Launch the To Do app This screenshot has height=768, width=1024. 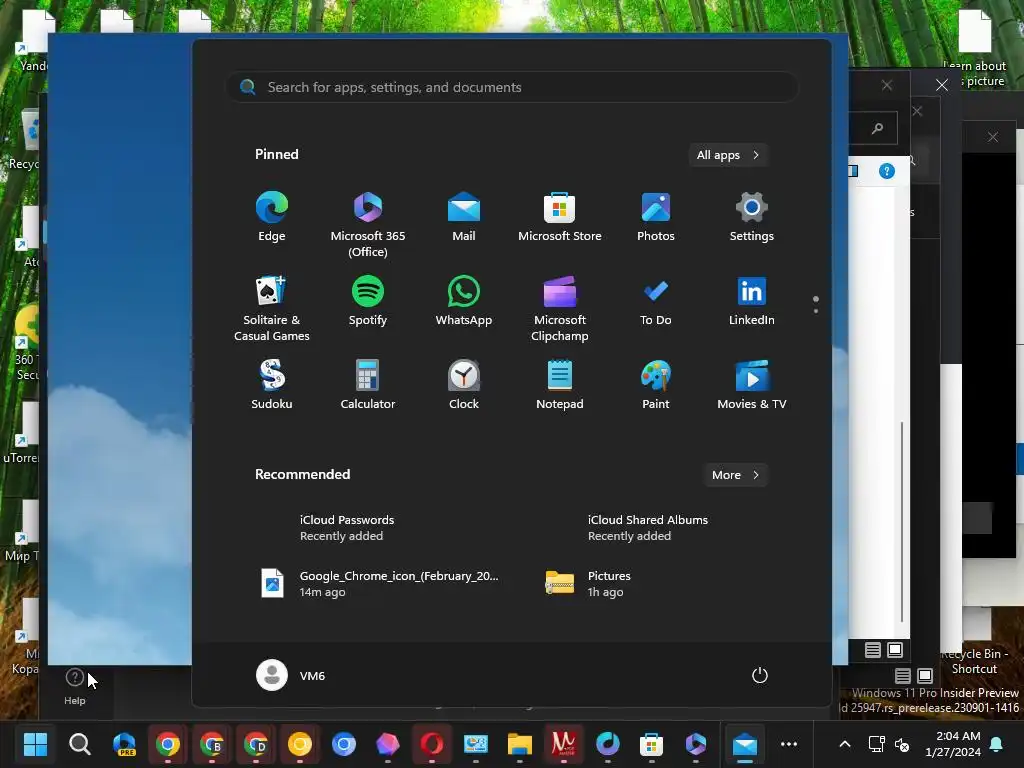pos(656,301)
